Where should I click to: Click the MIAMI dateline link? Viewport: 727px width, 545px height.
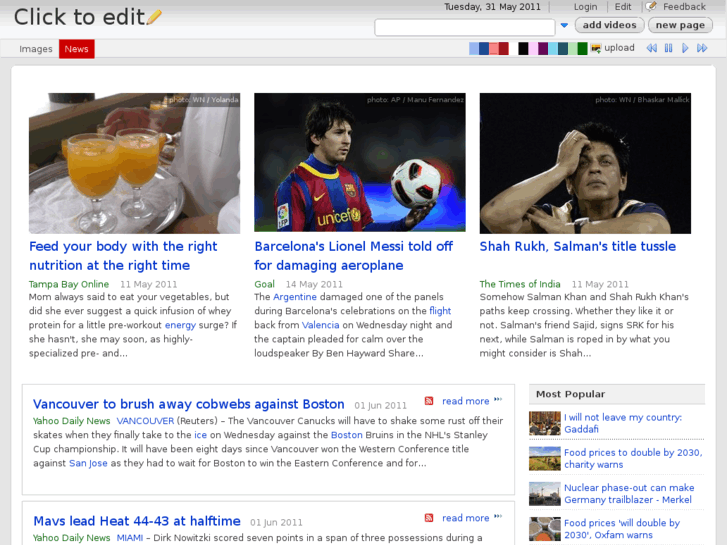coord(129,538)
